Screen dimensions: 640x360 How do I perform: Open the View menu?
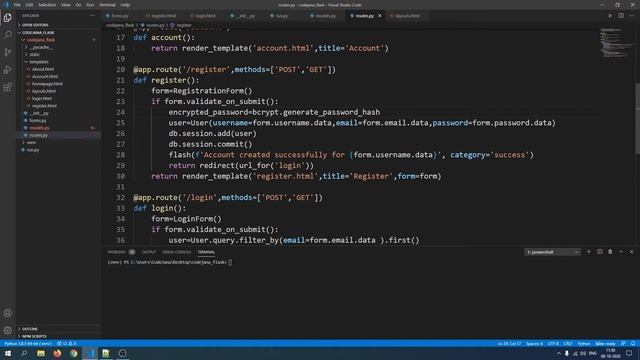click(x=66, y=5)
